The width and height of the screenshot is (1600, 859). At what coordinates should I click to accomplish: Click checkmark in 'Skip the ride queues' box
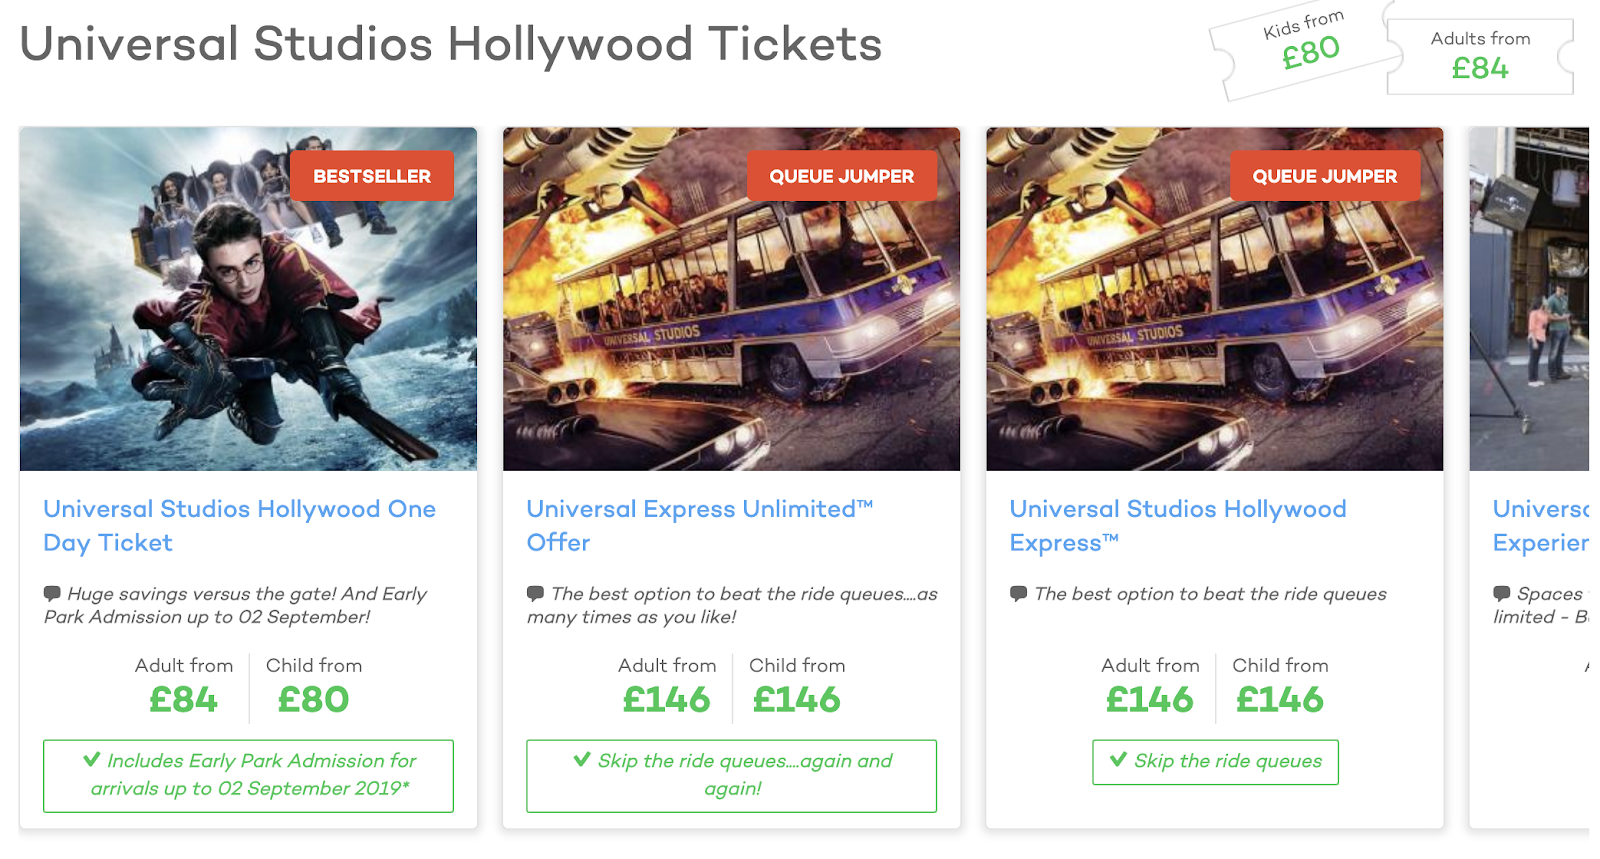1118,760
